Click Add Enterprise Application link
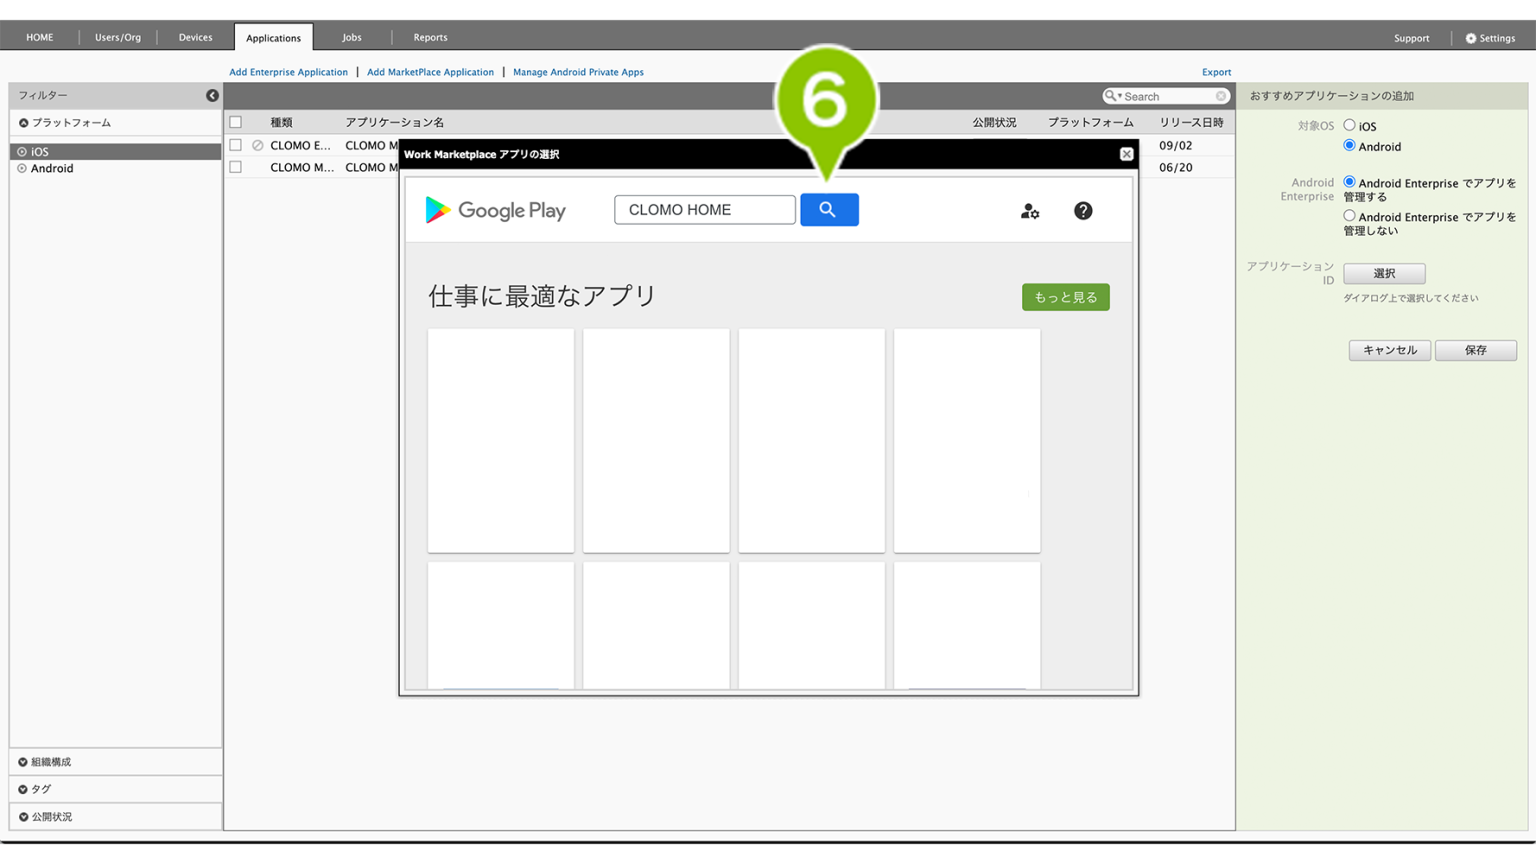 (x=288, y=72)
